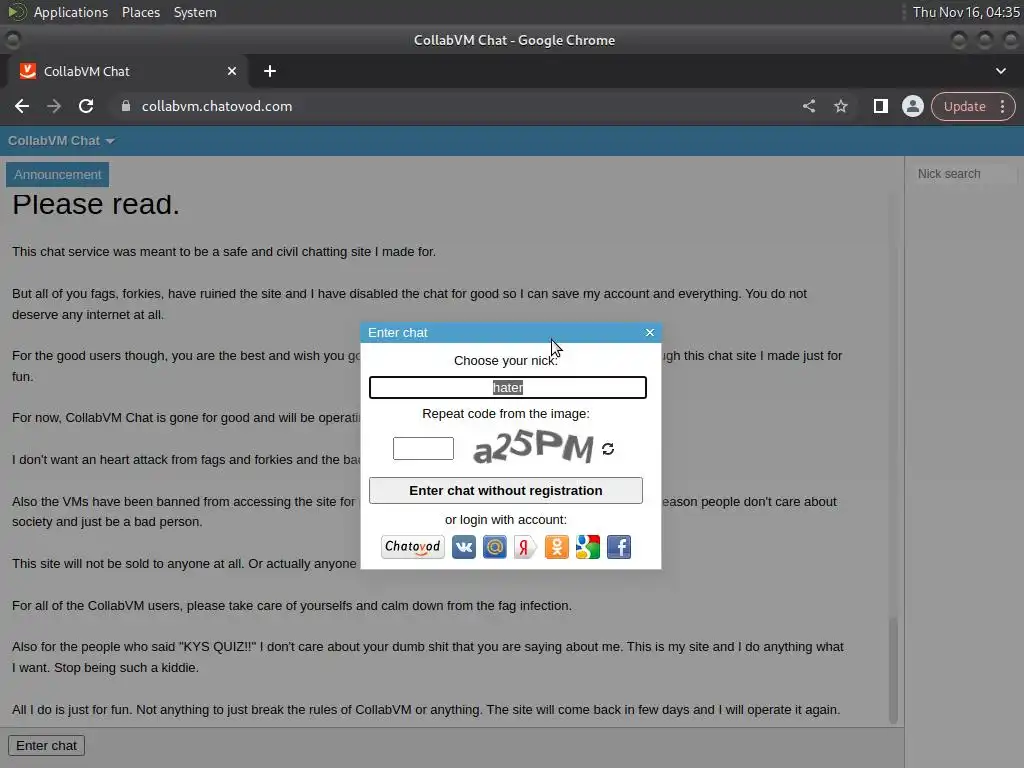The height and width of the screenshot is (768, 1024).
Task: Log in with the Mail.ru @ icon
Action: (x=495, y=547)
